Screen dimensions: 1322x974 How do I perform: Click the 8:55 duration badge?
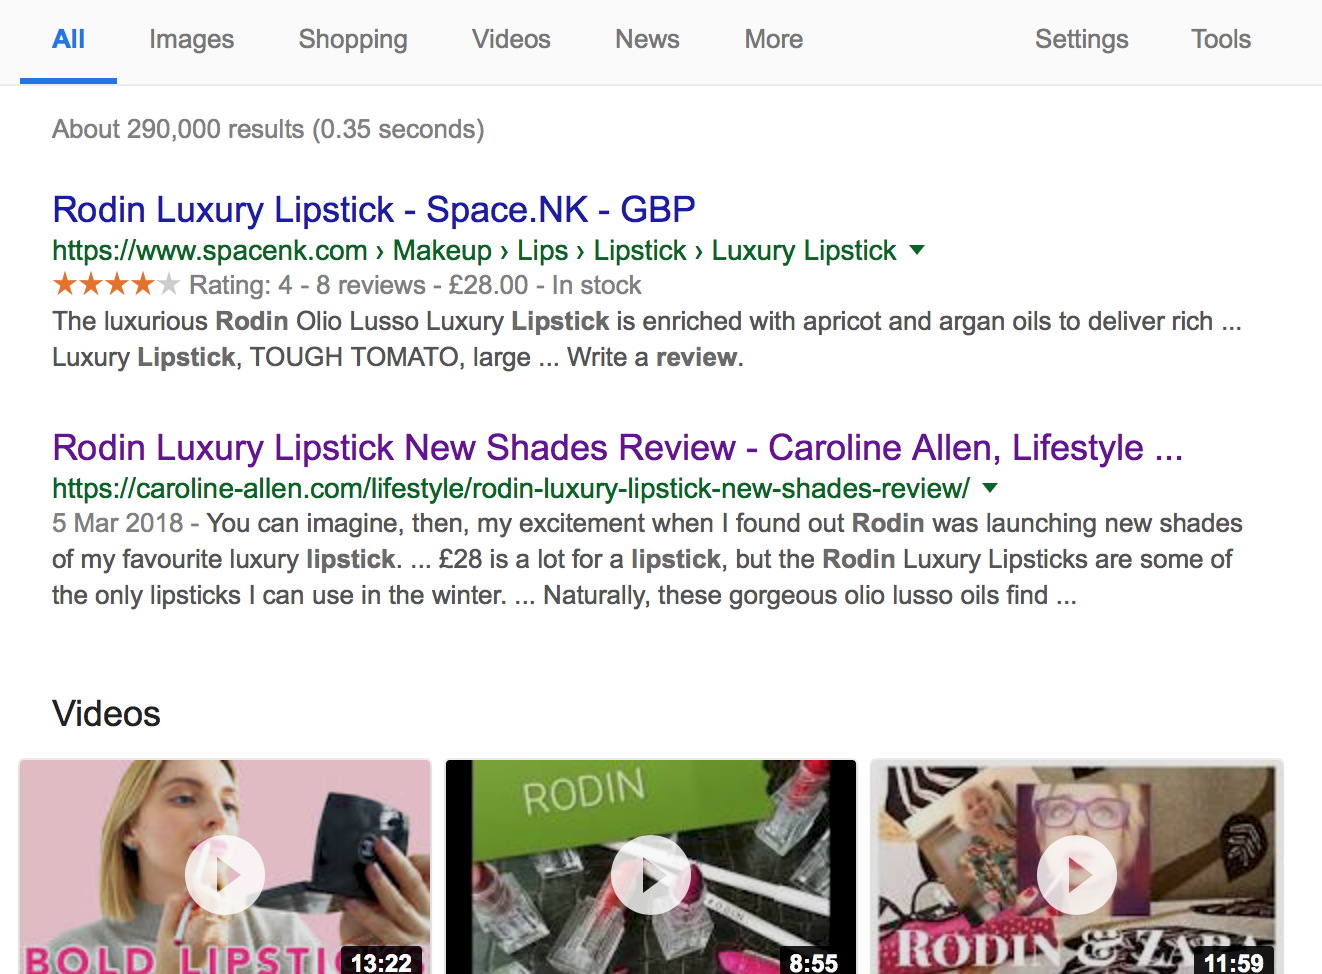[813, 962]
